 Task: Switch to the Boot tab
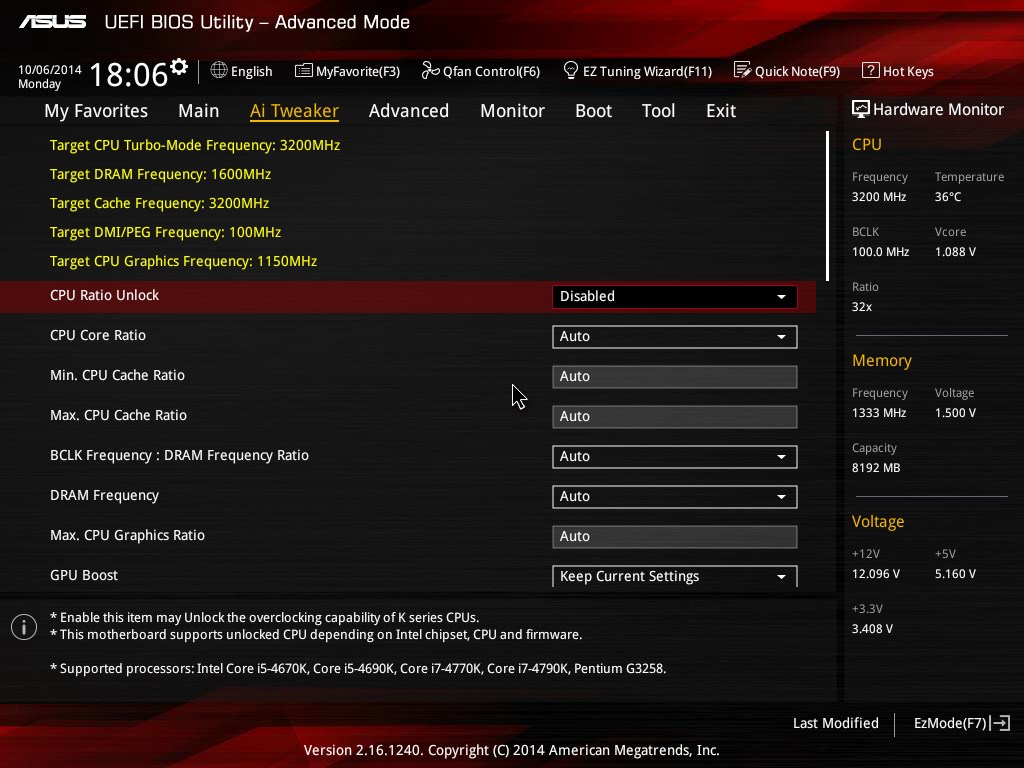pyautogui.click(x=594, y=111)
